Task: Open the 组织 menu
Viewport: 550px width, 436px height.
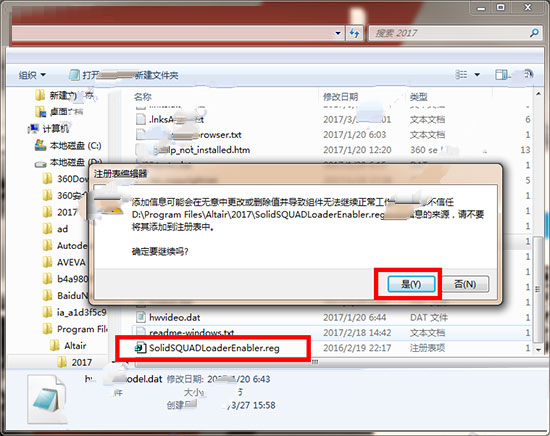Action: tap(32, 75)
